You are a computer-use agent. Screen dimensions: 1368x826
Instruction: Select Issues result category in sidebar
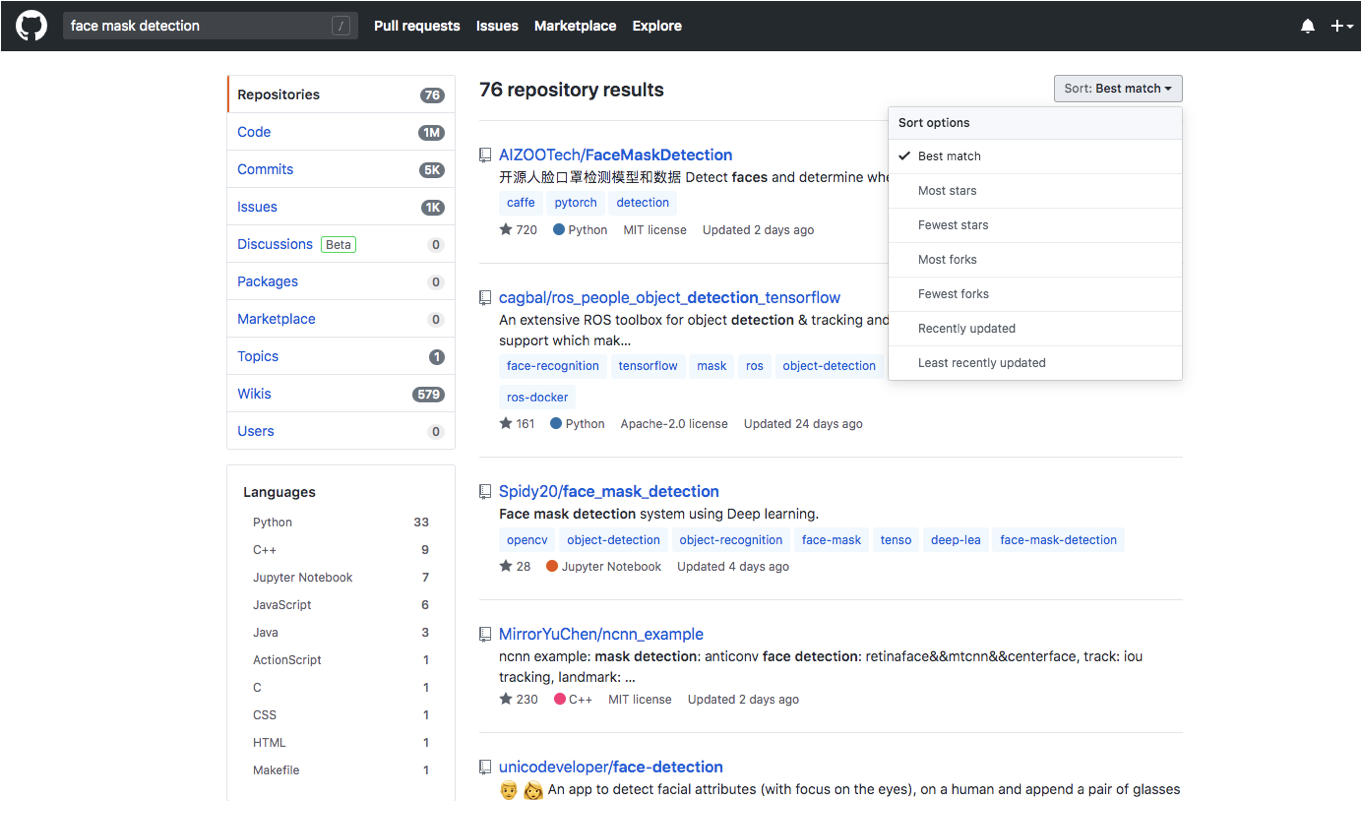tap(341, 207)
